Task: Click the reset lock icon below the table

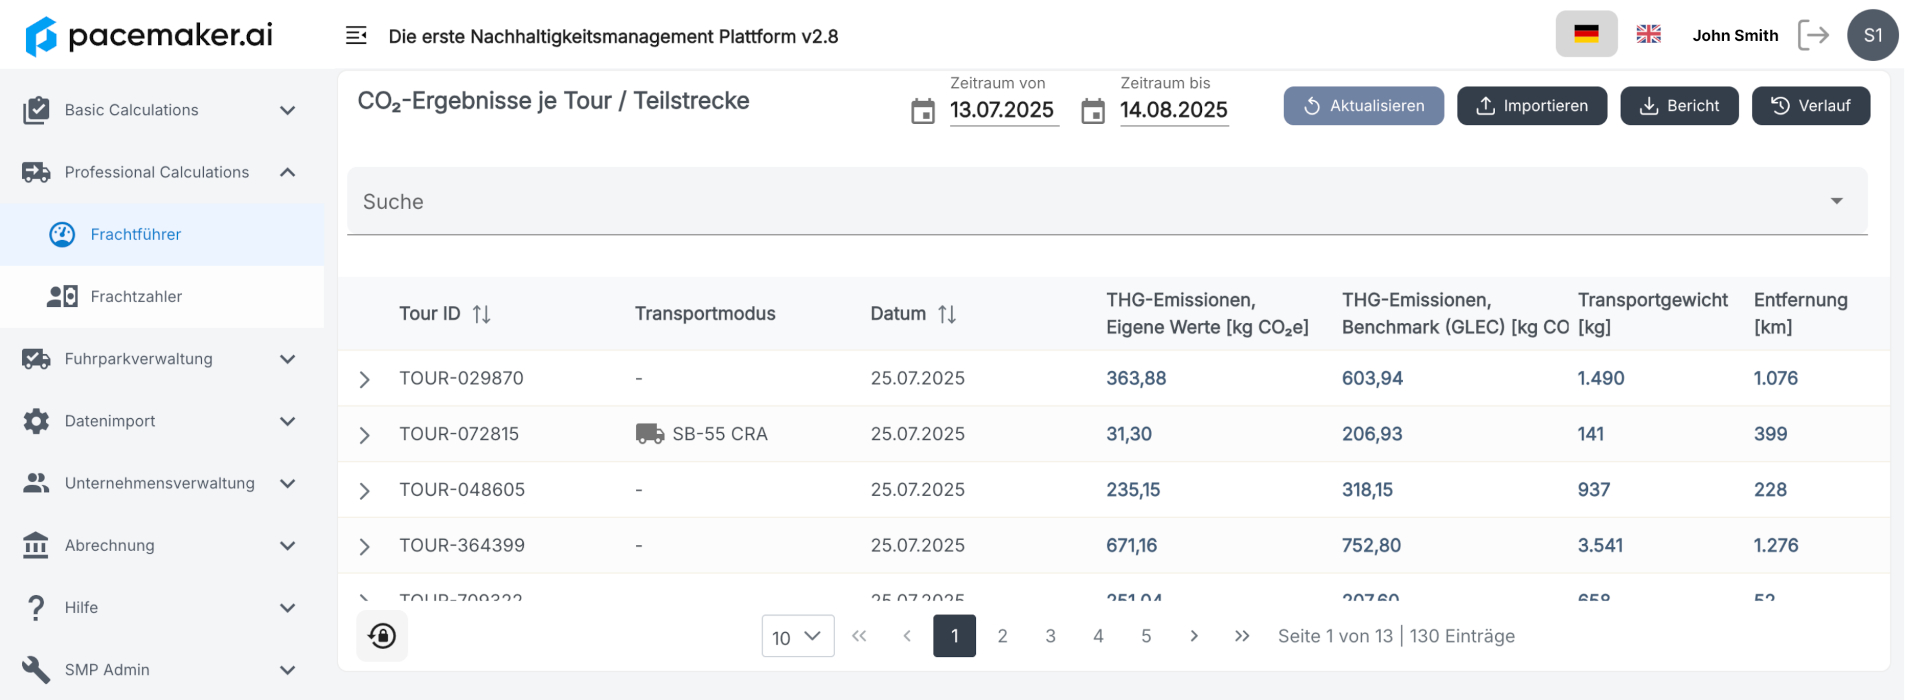Action: pyautogui.click(x=382, y=636)
